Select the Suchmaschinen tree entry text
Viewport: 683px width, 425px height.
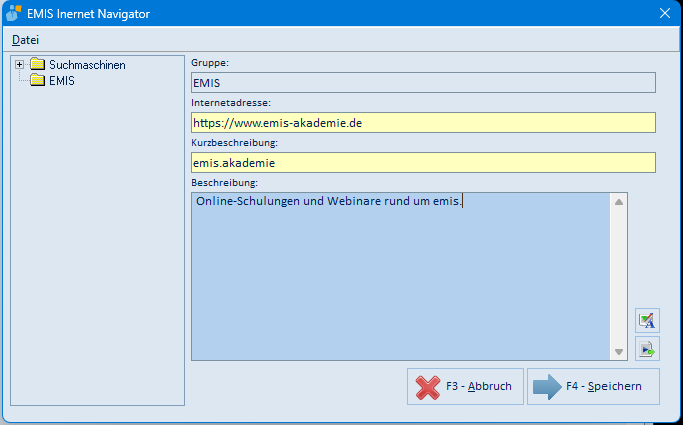tap(87, 65)
